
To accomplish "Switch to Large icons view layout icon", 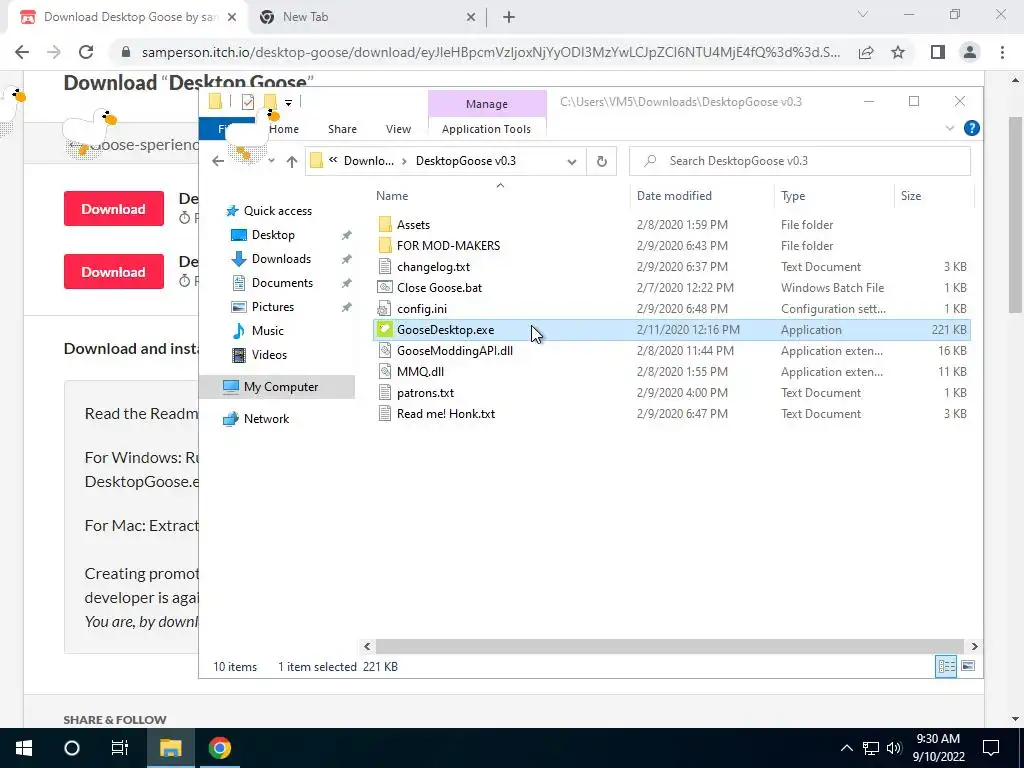I will click(968, 666).
